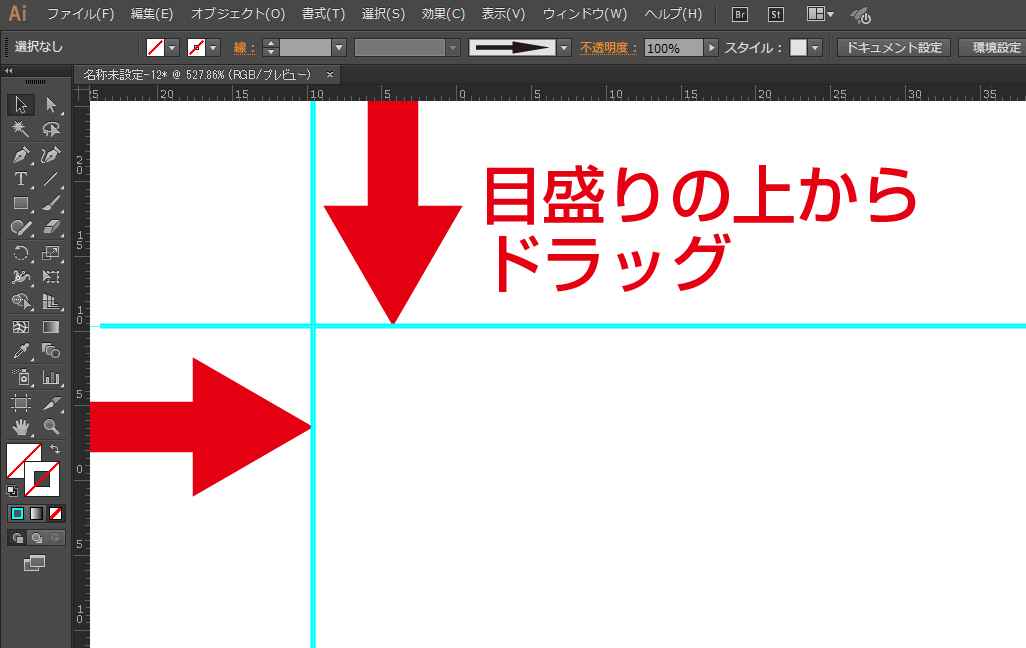The width and height of the screenshot is (1026, 648).
Task: Select the Rotate tool
Action: (21, 253)
